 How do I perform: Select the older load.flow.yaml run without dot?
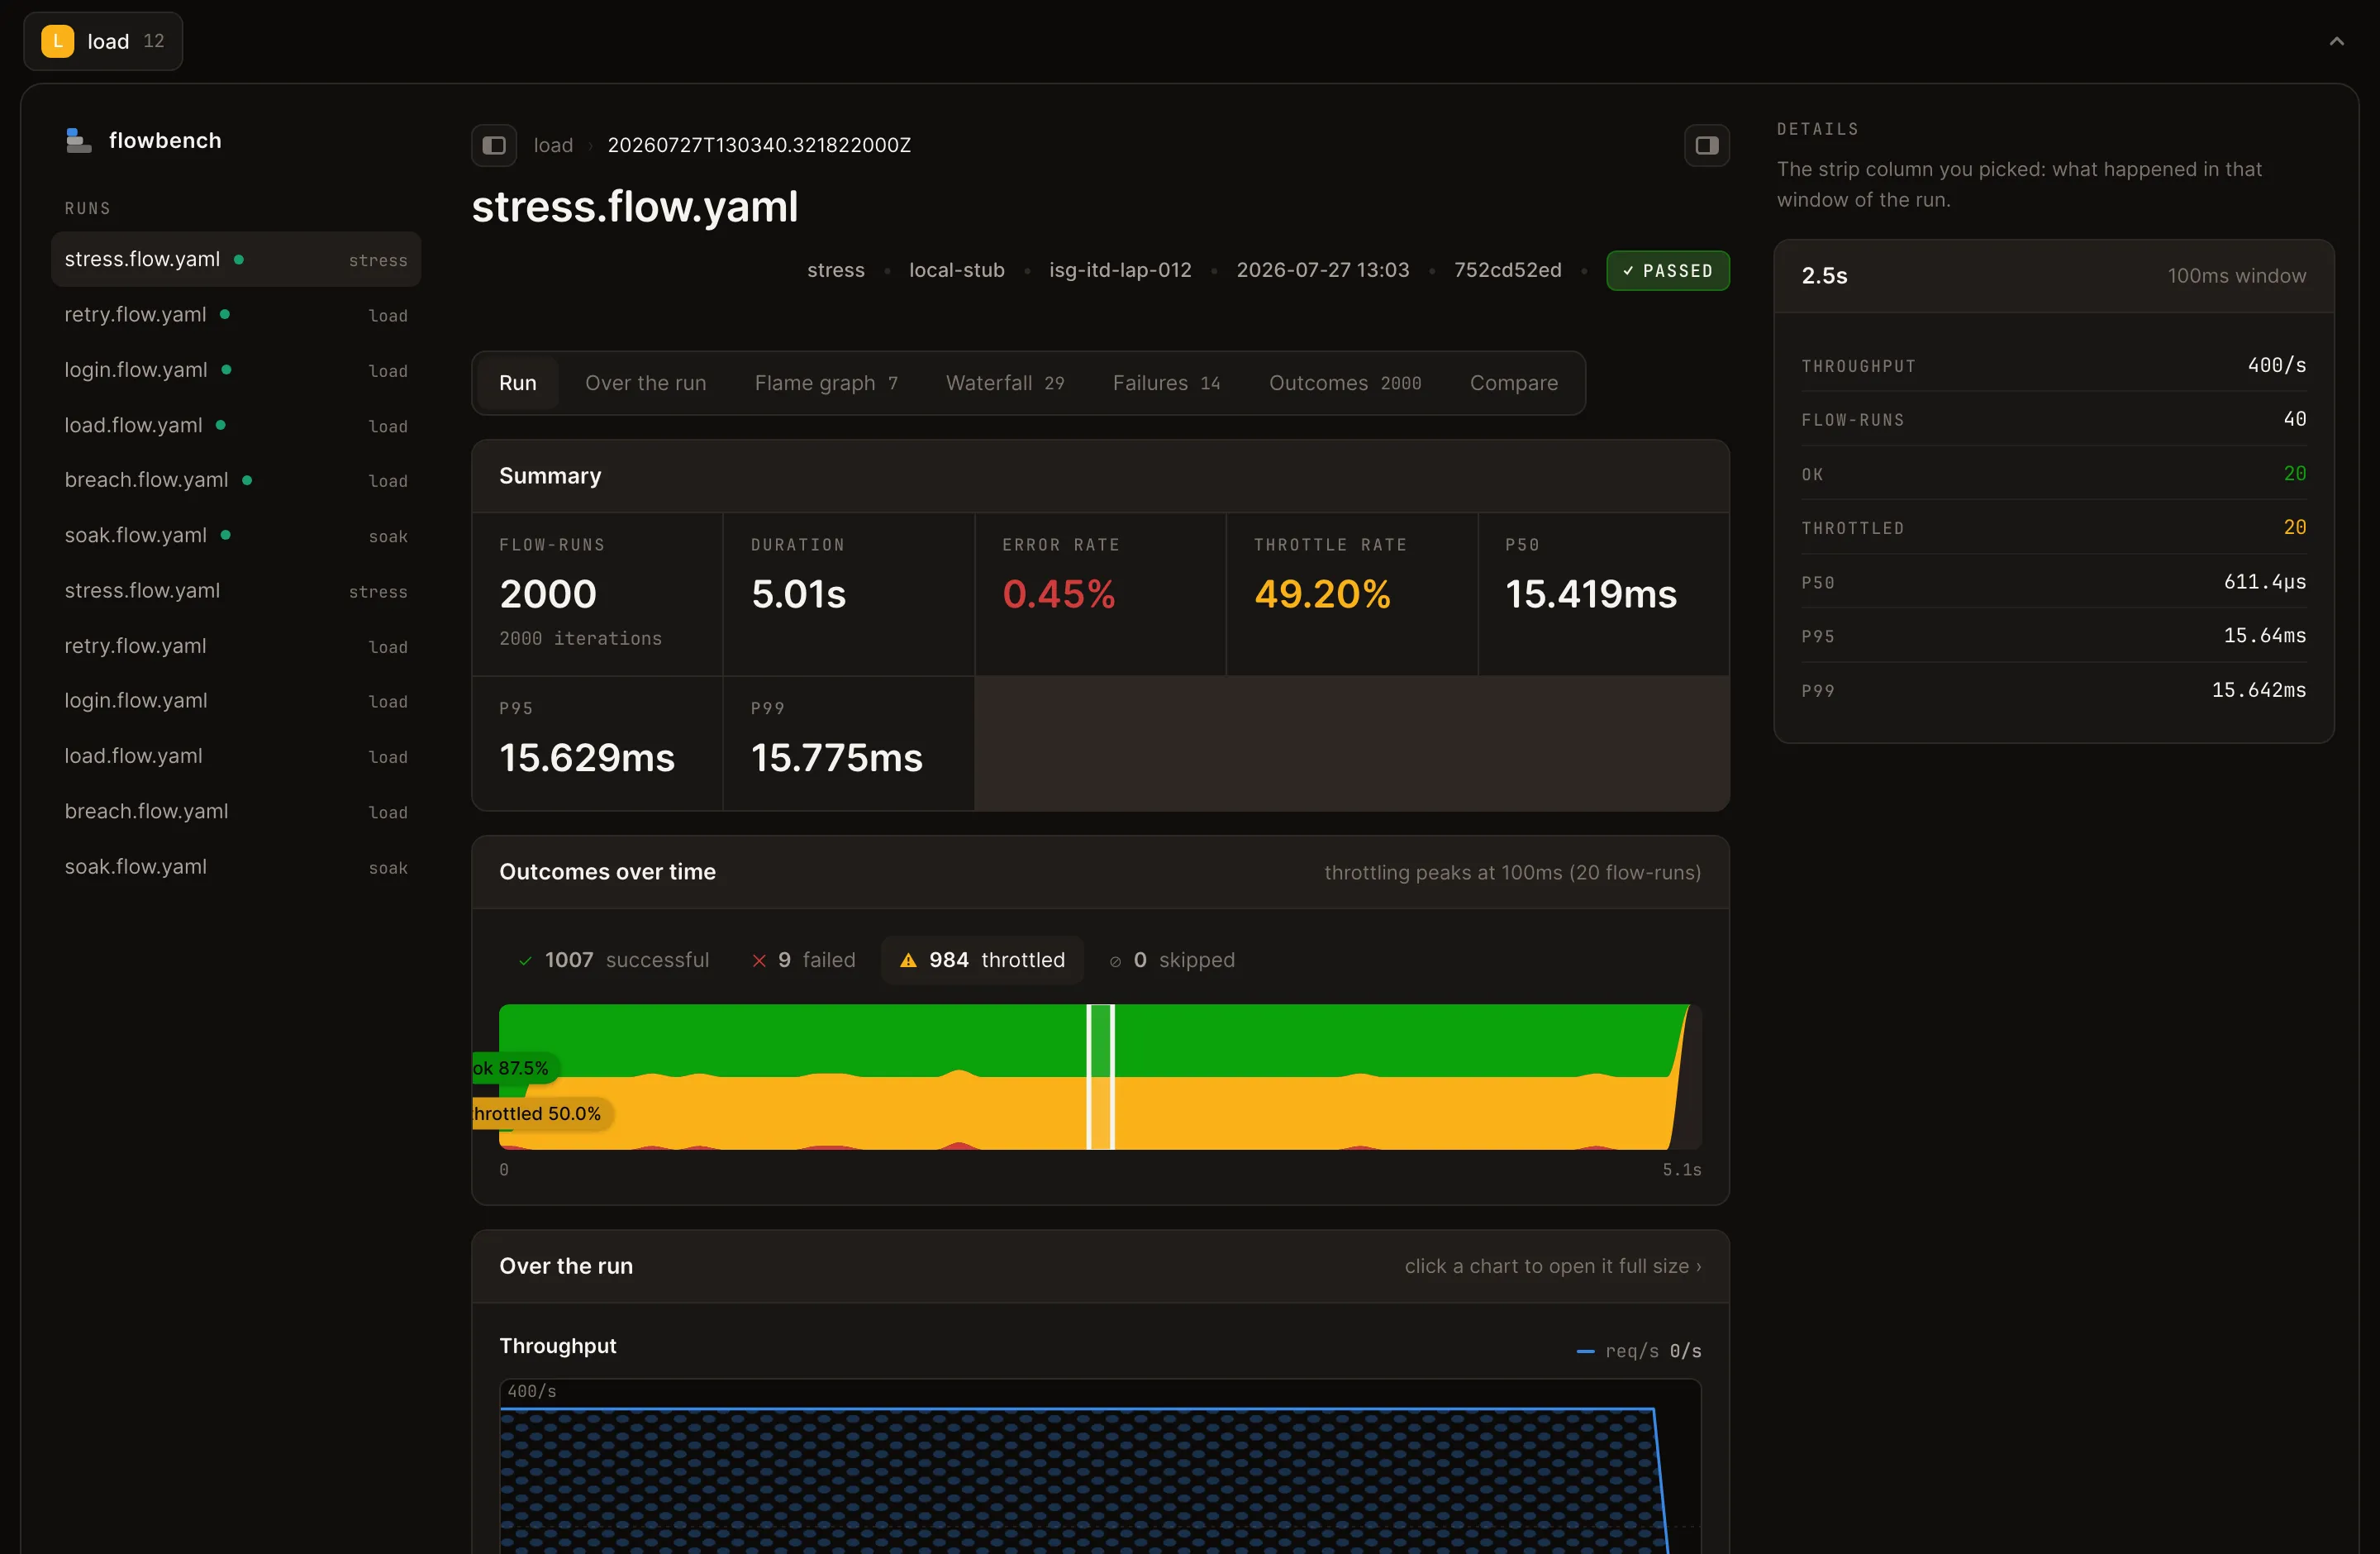236,756
